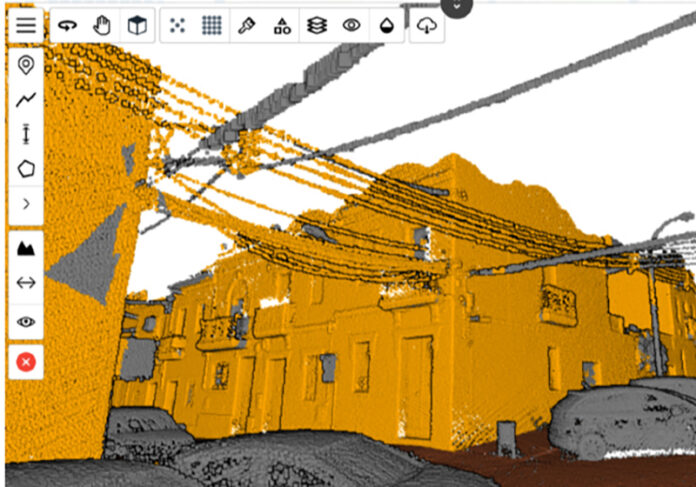Activate the pan hand tool
The height and width of the screenshot is (487, 696).
click(x=102, y=26)
